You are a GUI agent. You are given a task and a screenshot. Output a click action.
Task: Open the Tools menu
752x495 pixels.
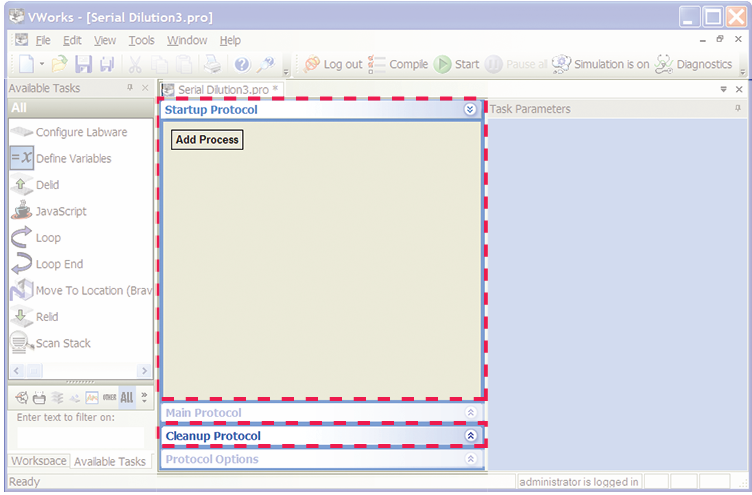[141, 40]
